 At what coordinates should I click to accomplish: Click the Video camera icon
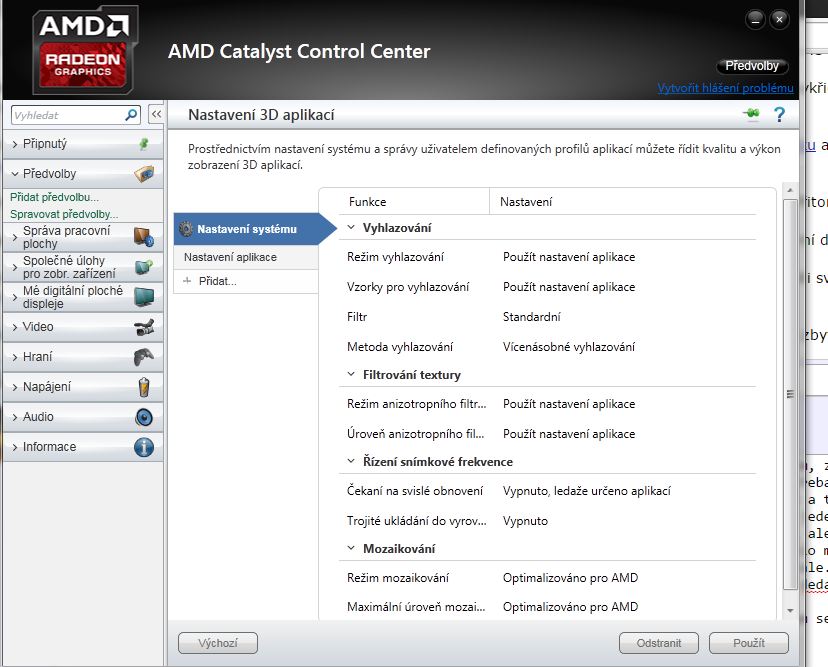[x=144, y=327]
